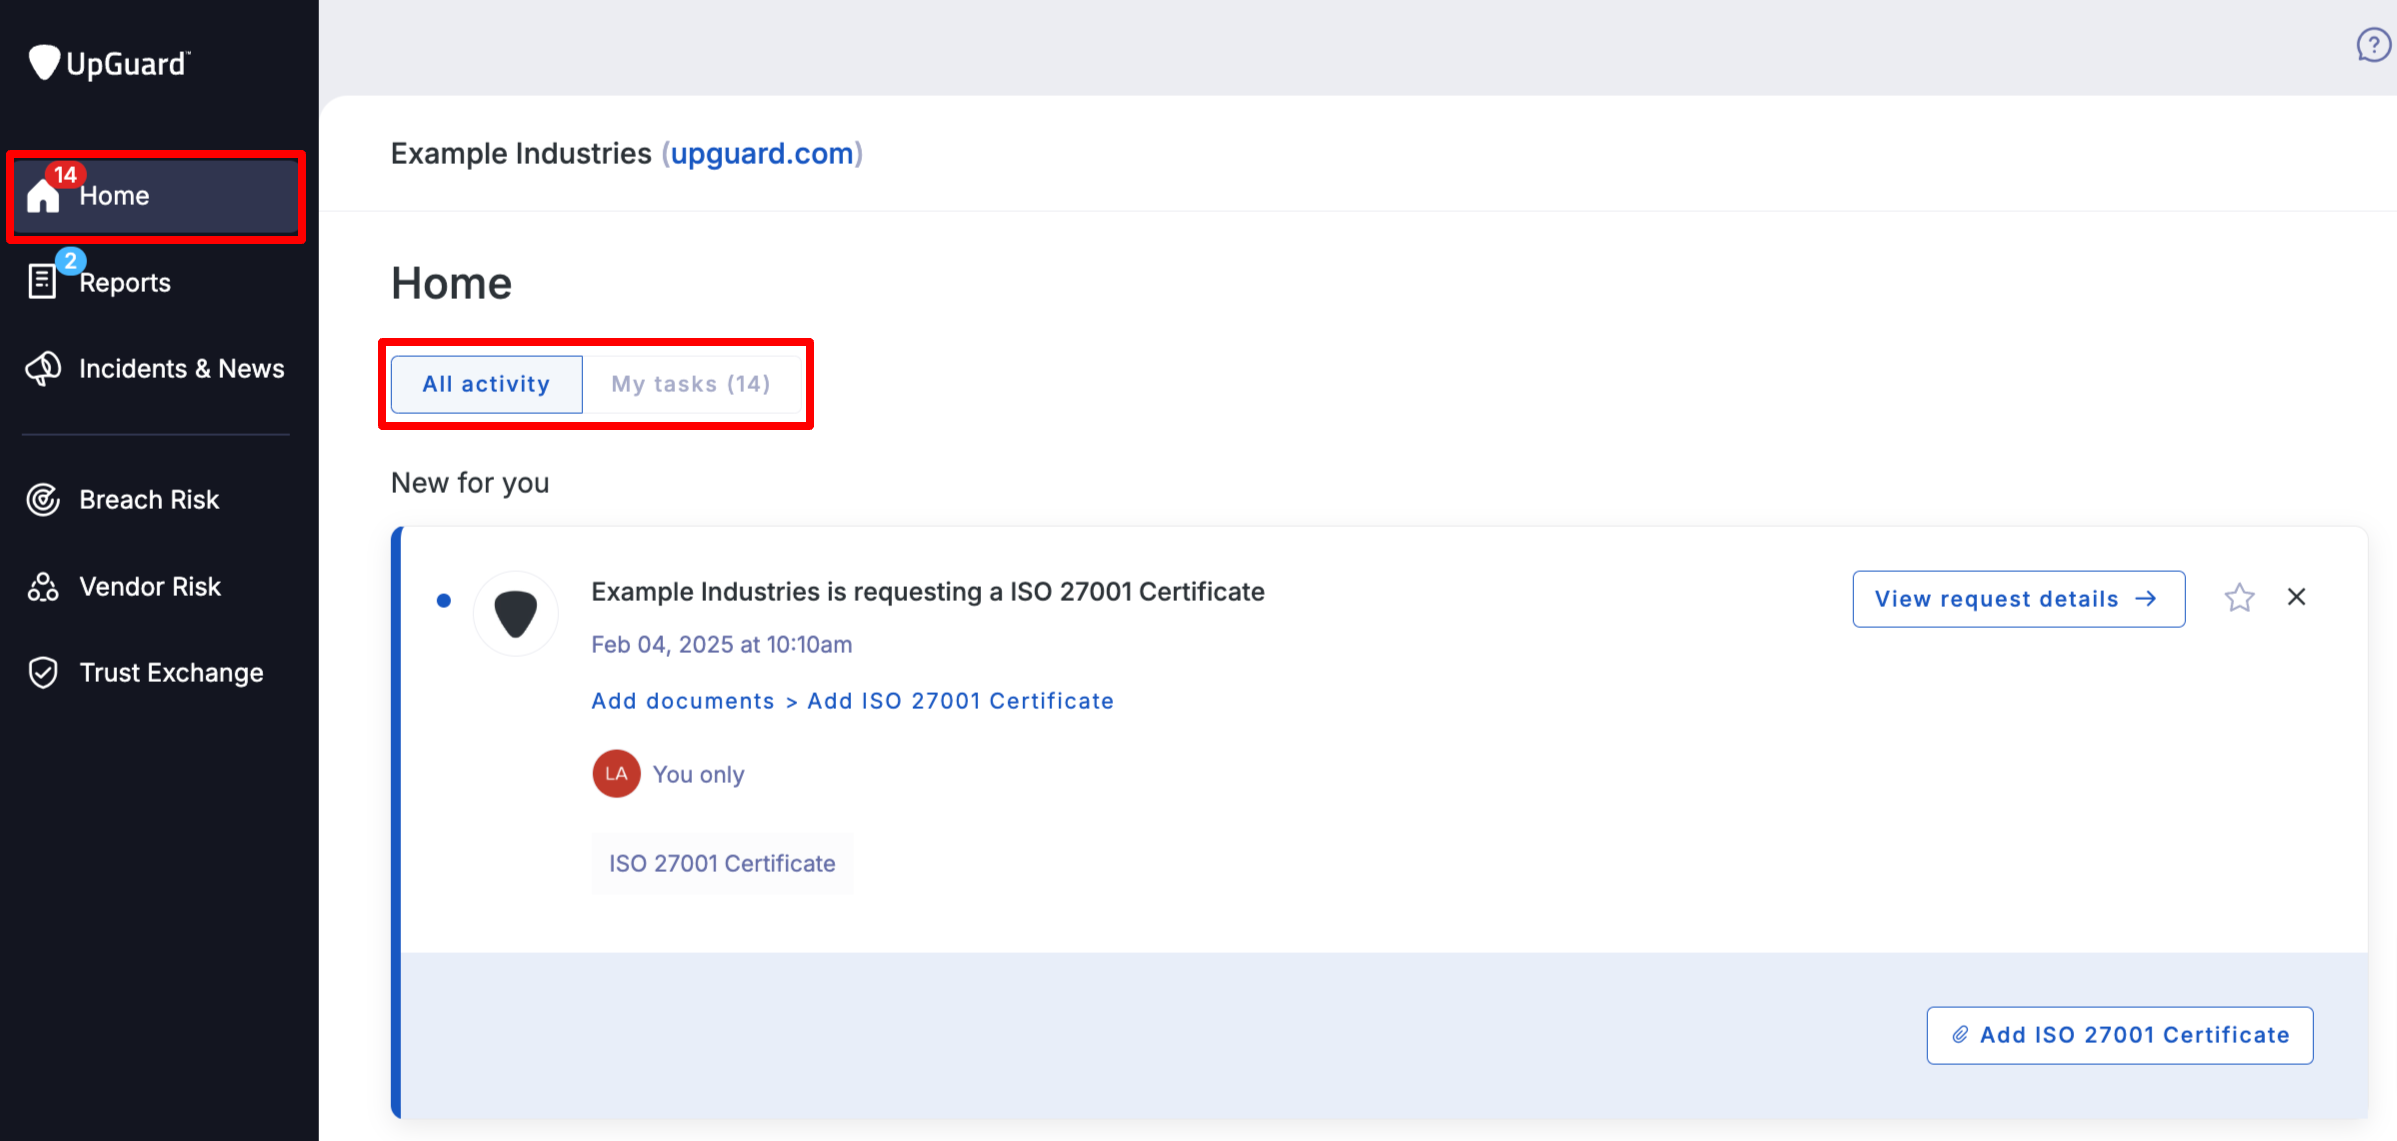The width and height of the screenshot is (2397, 1141).
Task: Select the All activity tab
Action: [486, 384]
